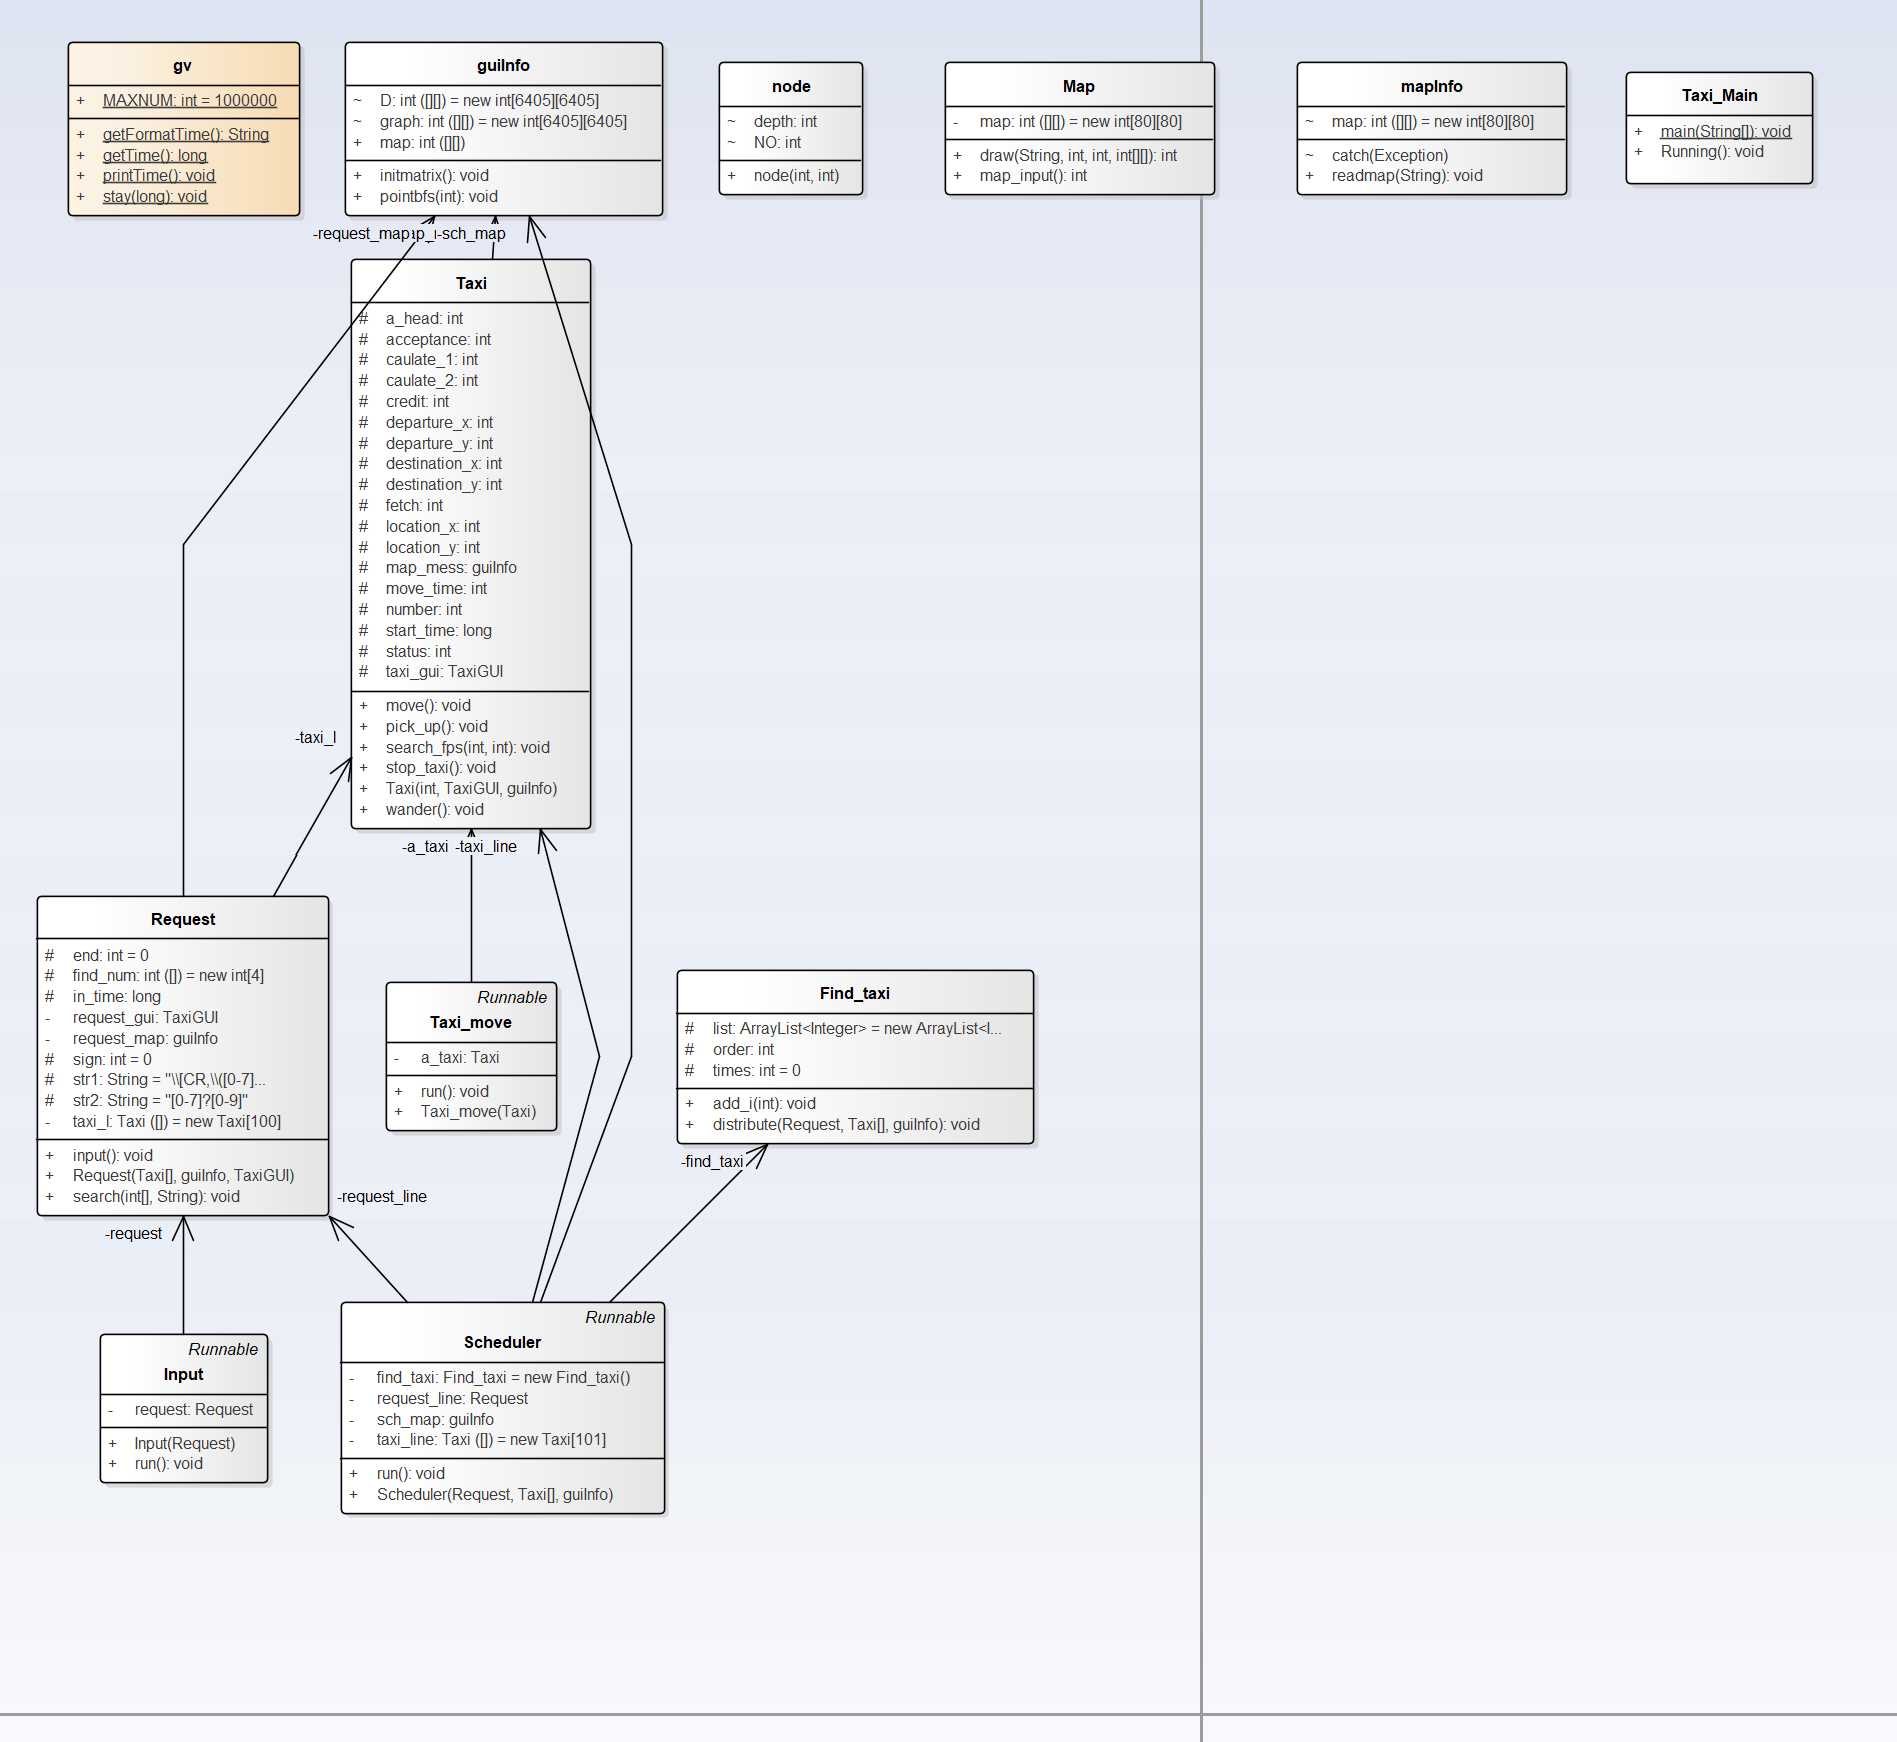The height and width of the screenshot is (1742, 1897).
Task: Click departure_x: int attribute
Action: tap(439, 422)
